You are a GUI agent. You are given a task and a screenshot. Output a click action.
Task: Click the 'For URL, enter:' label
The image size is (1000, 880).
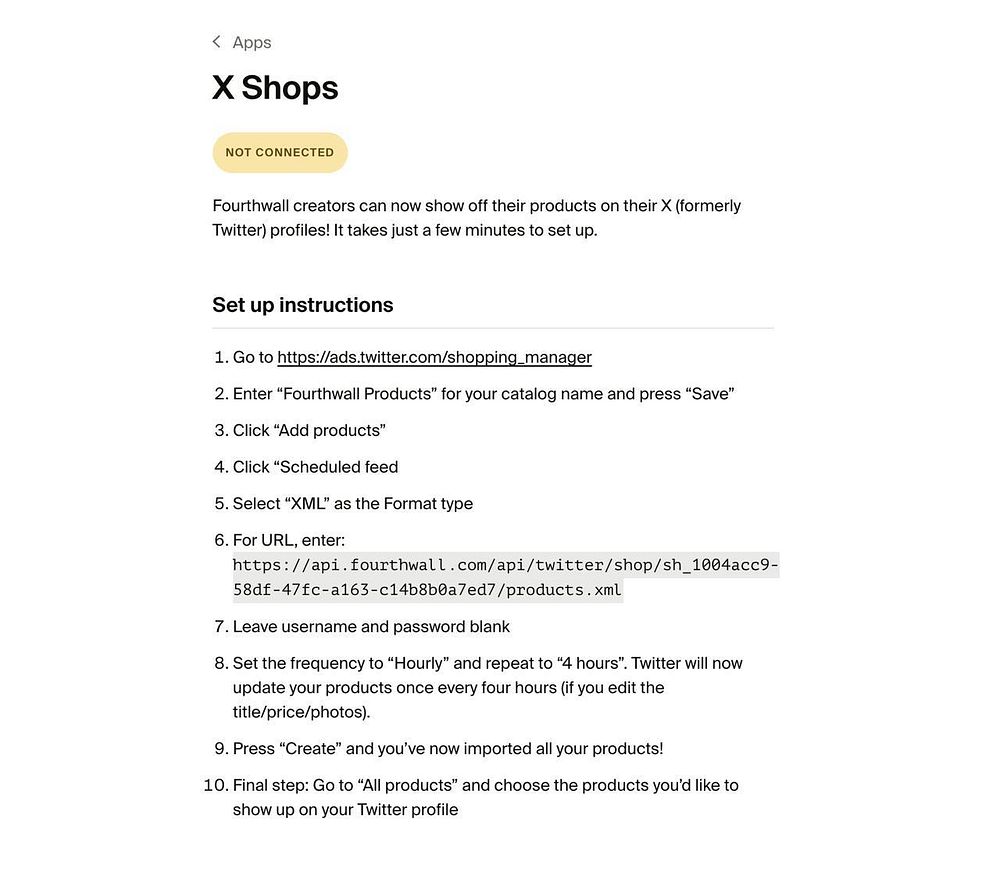(289, 540)
